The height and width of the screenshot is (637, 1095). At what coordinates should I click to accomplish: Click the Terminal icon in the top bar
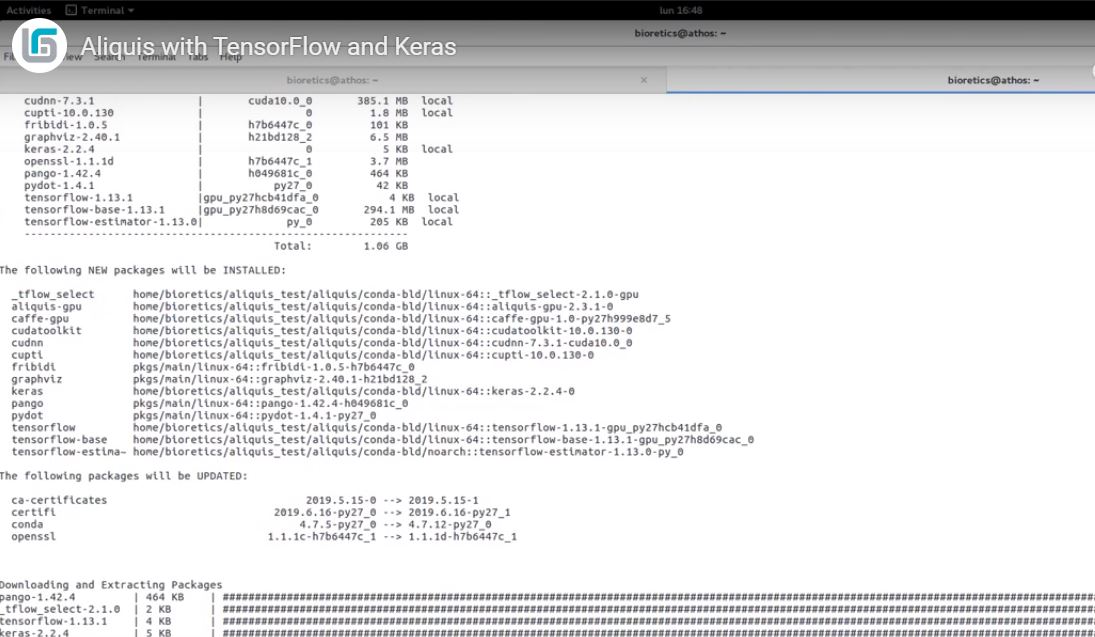coord(70,10)
